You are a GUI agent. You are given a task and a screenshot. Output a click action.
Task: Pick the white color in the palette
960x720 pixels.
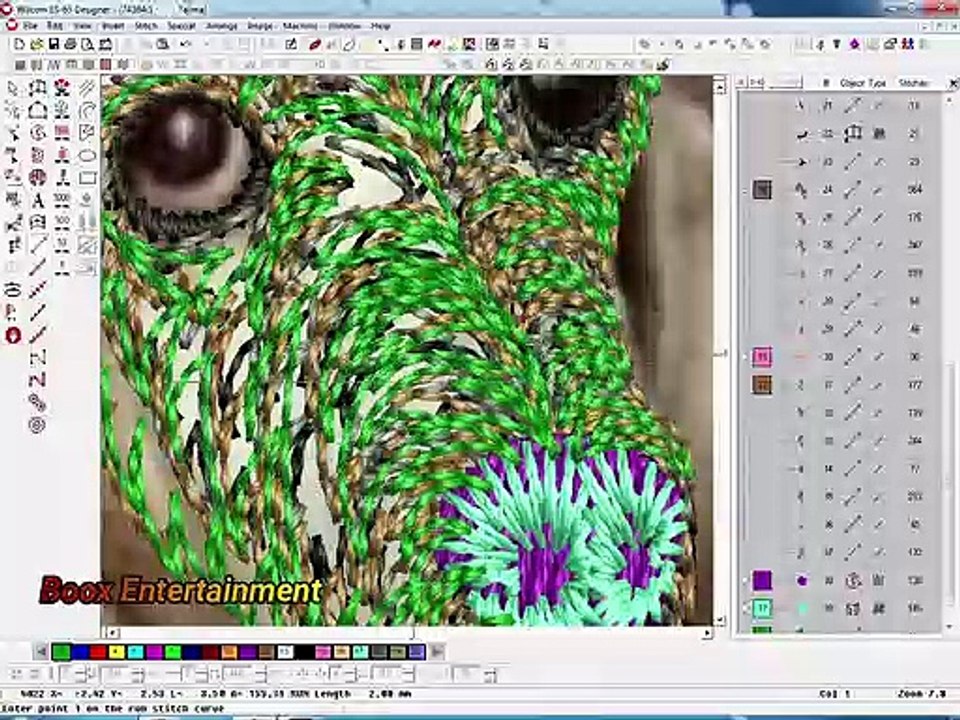click(x=285, y=652)
